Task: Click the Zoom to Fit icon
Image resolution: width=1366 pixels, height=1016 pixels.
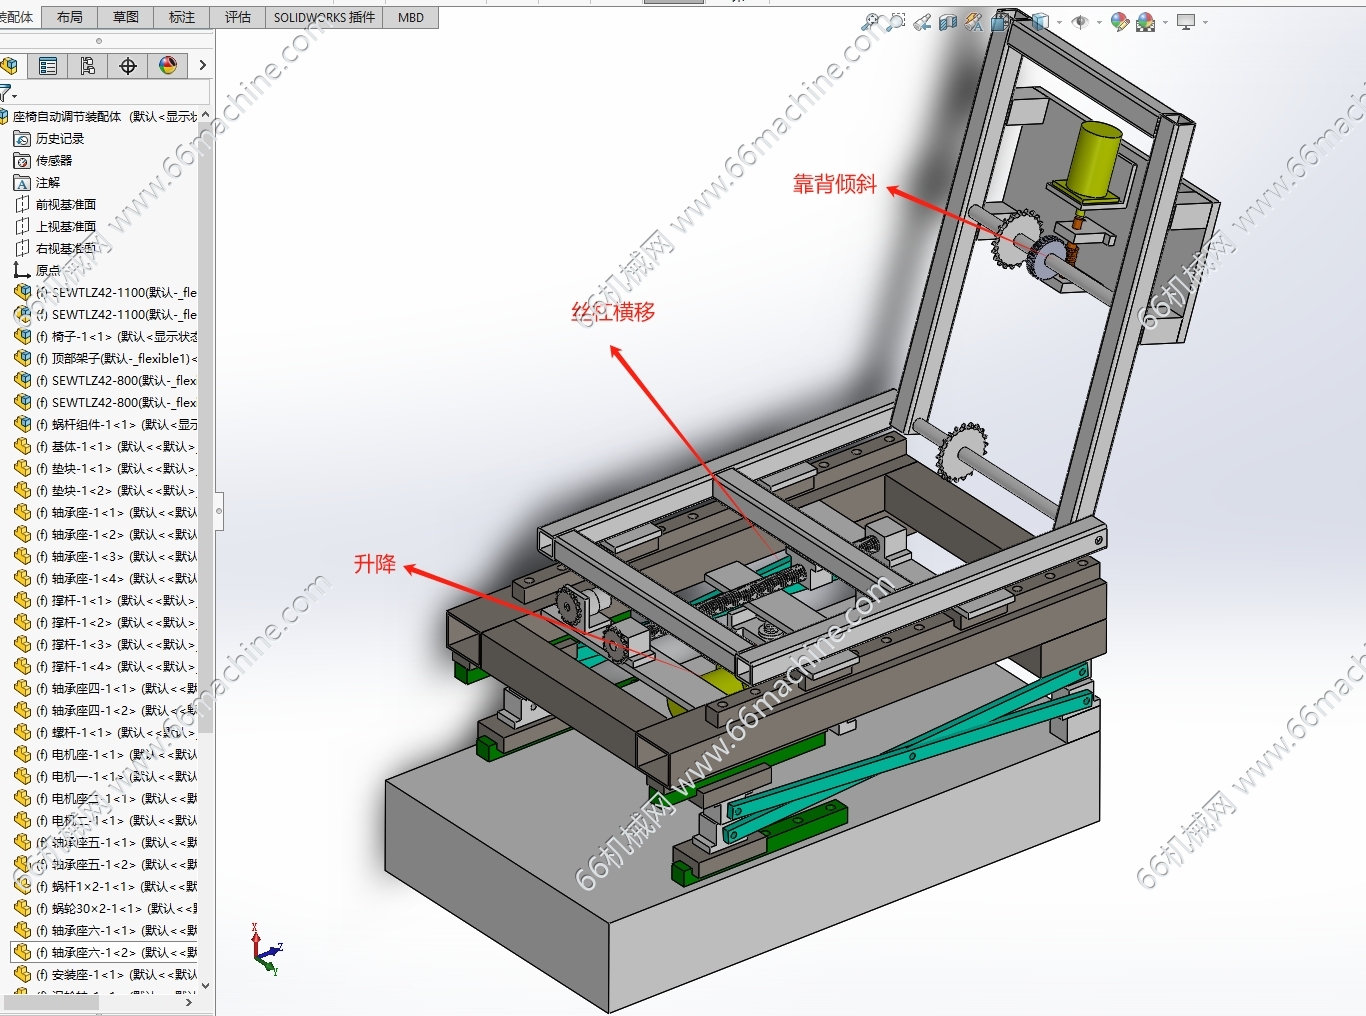Action: click(x=871, y=21)
